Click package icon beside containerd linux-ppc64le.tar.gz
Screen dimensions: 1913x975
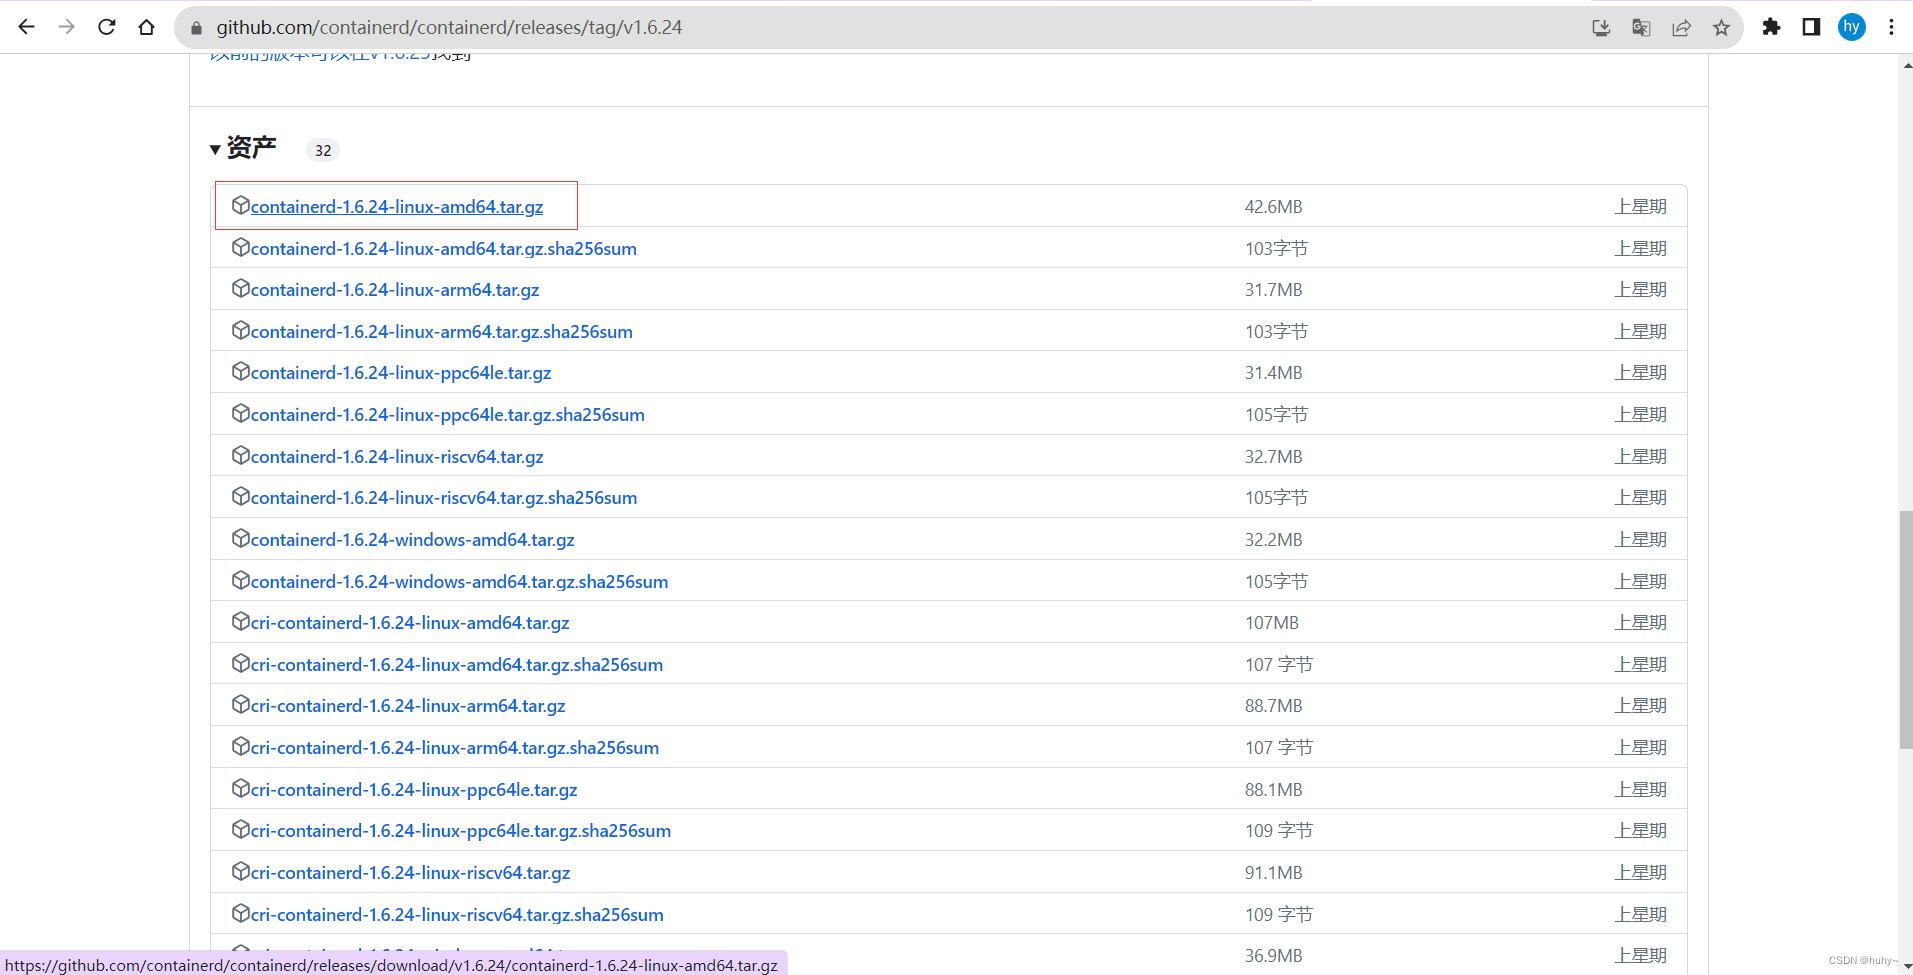point(240,371)
